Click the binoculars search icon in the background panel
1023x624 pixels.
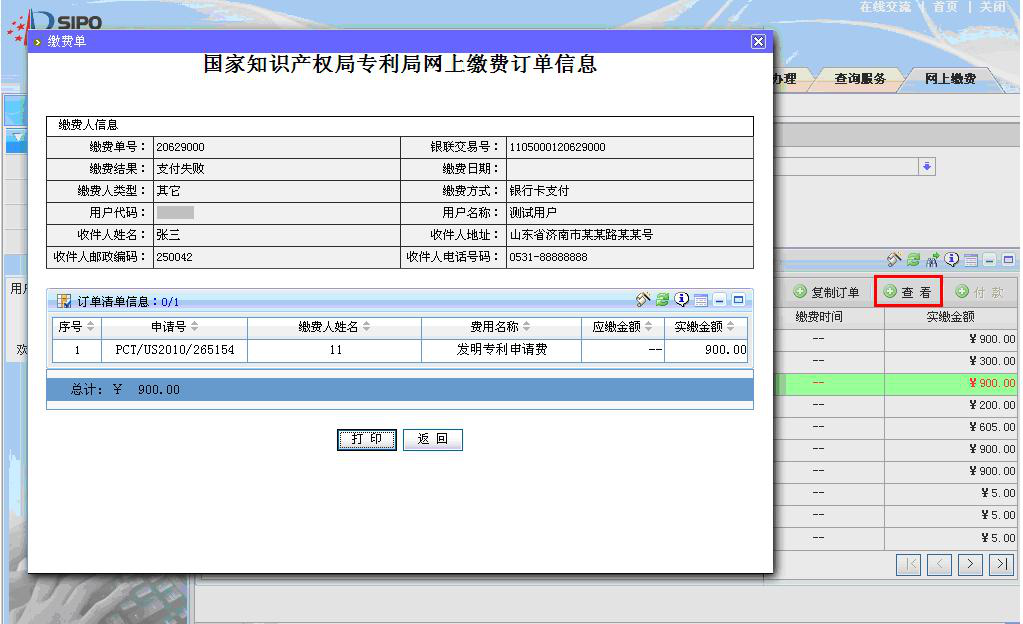click(x=932, y=260)
